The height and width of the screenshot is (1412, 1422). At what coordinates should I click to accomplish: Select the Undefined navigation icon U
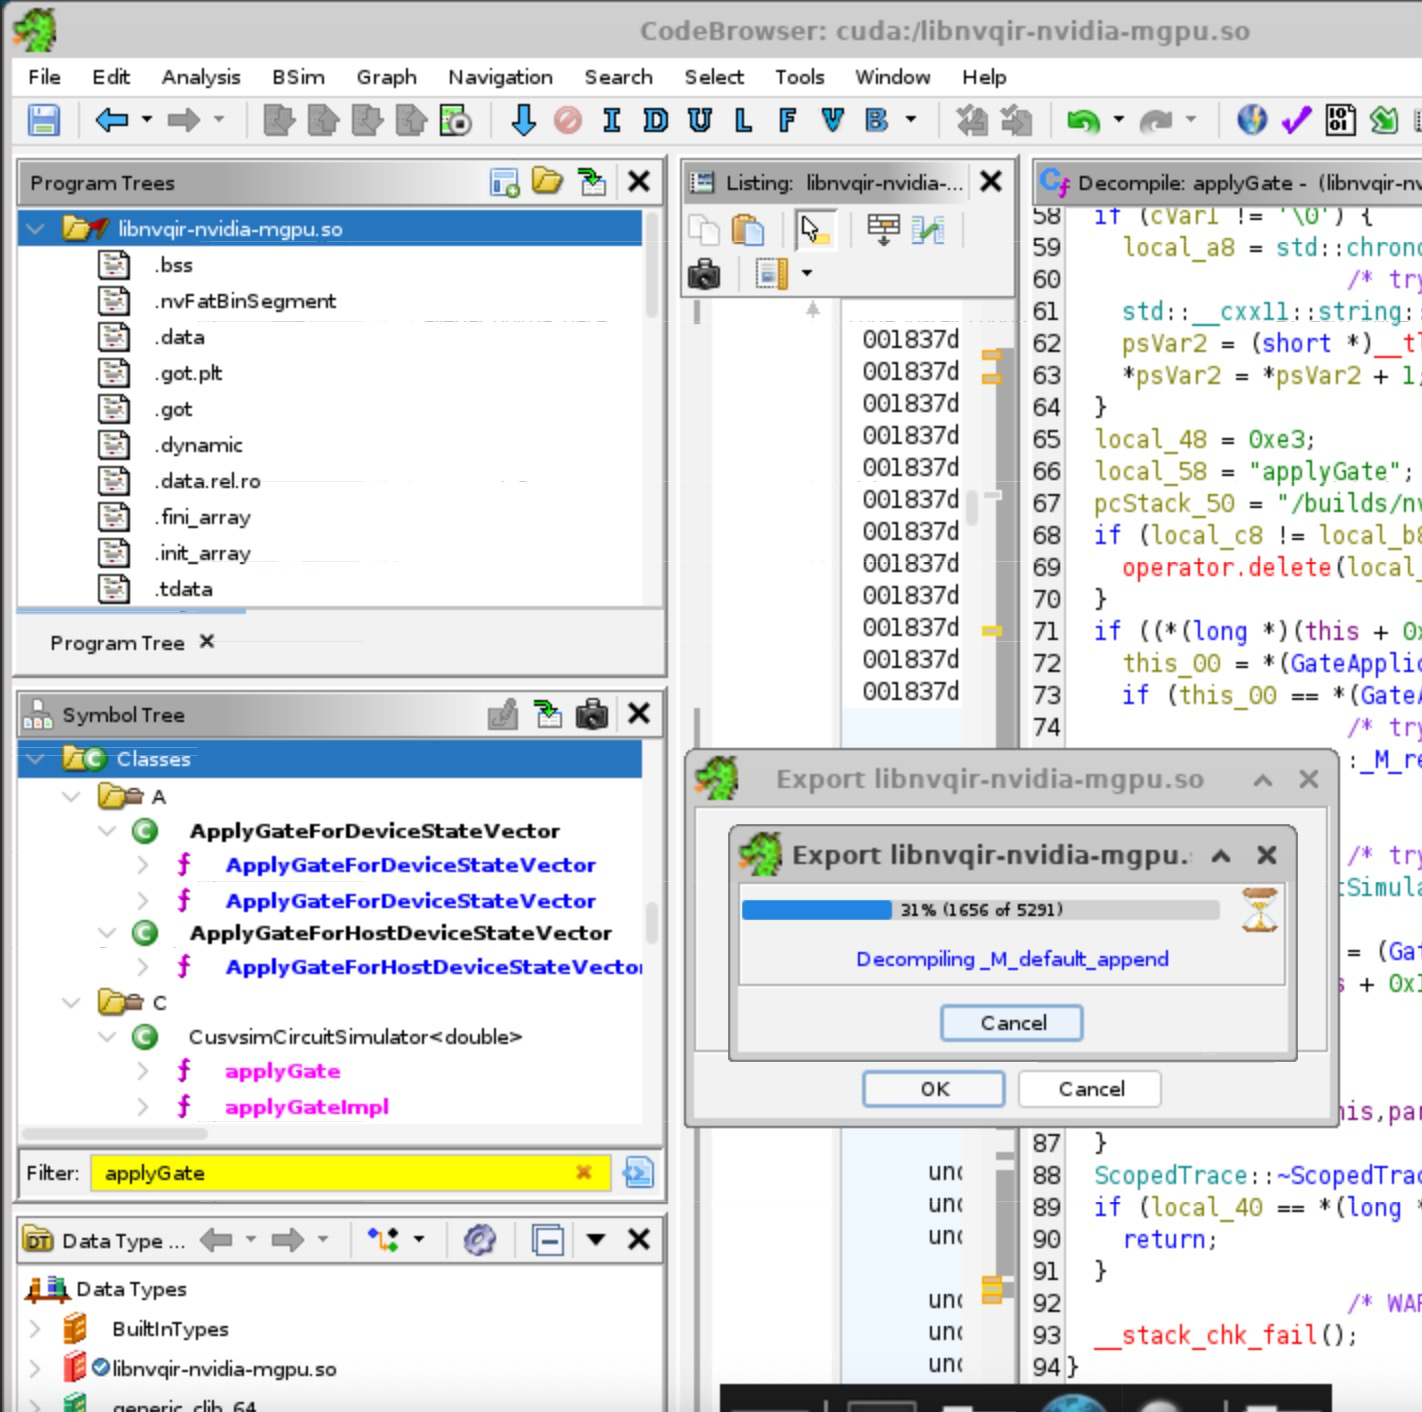[x=700, y=121]
